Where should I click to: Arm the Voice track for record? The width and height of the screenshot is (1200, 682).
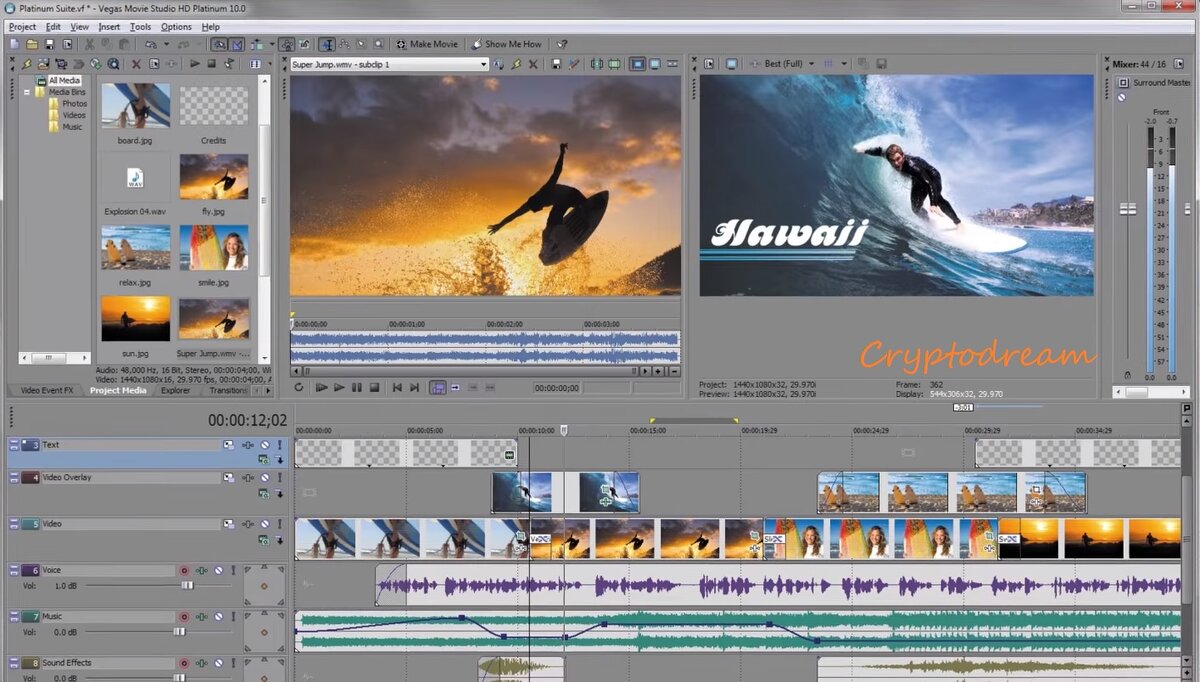pyautogui.click(x=184, y=570)
